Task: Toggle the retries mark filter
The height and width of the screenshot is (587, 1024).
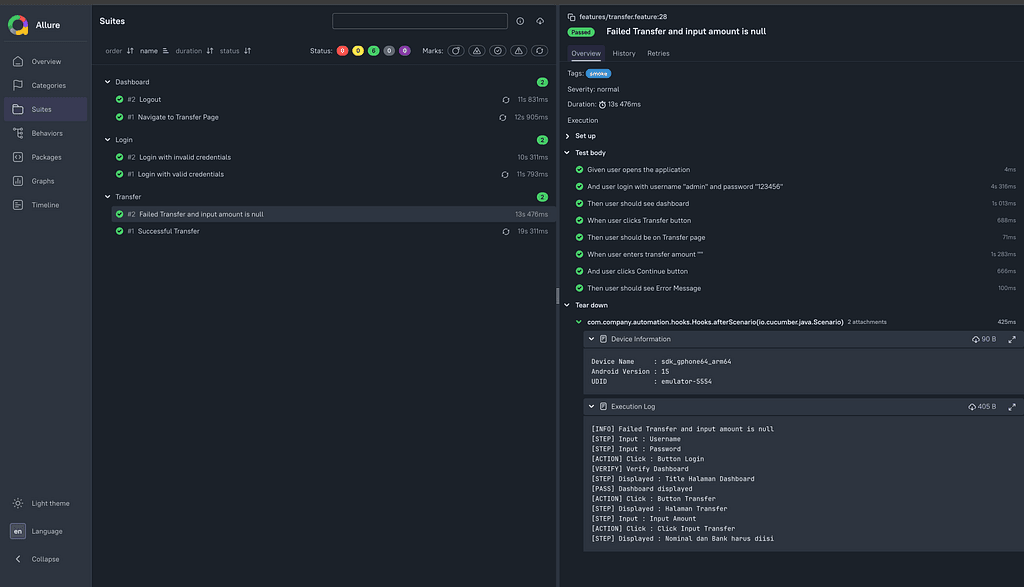Action: pyautogui.click(x=539, y=51)
